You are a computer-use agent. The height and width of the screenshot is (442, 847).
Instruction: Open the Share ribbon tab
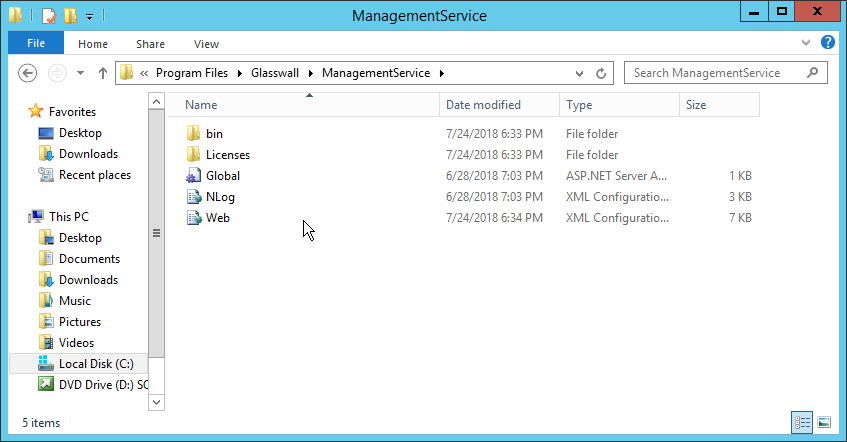pyautogui.click(x=150, y=44)
